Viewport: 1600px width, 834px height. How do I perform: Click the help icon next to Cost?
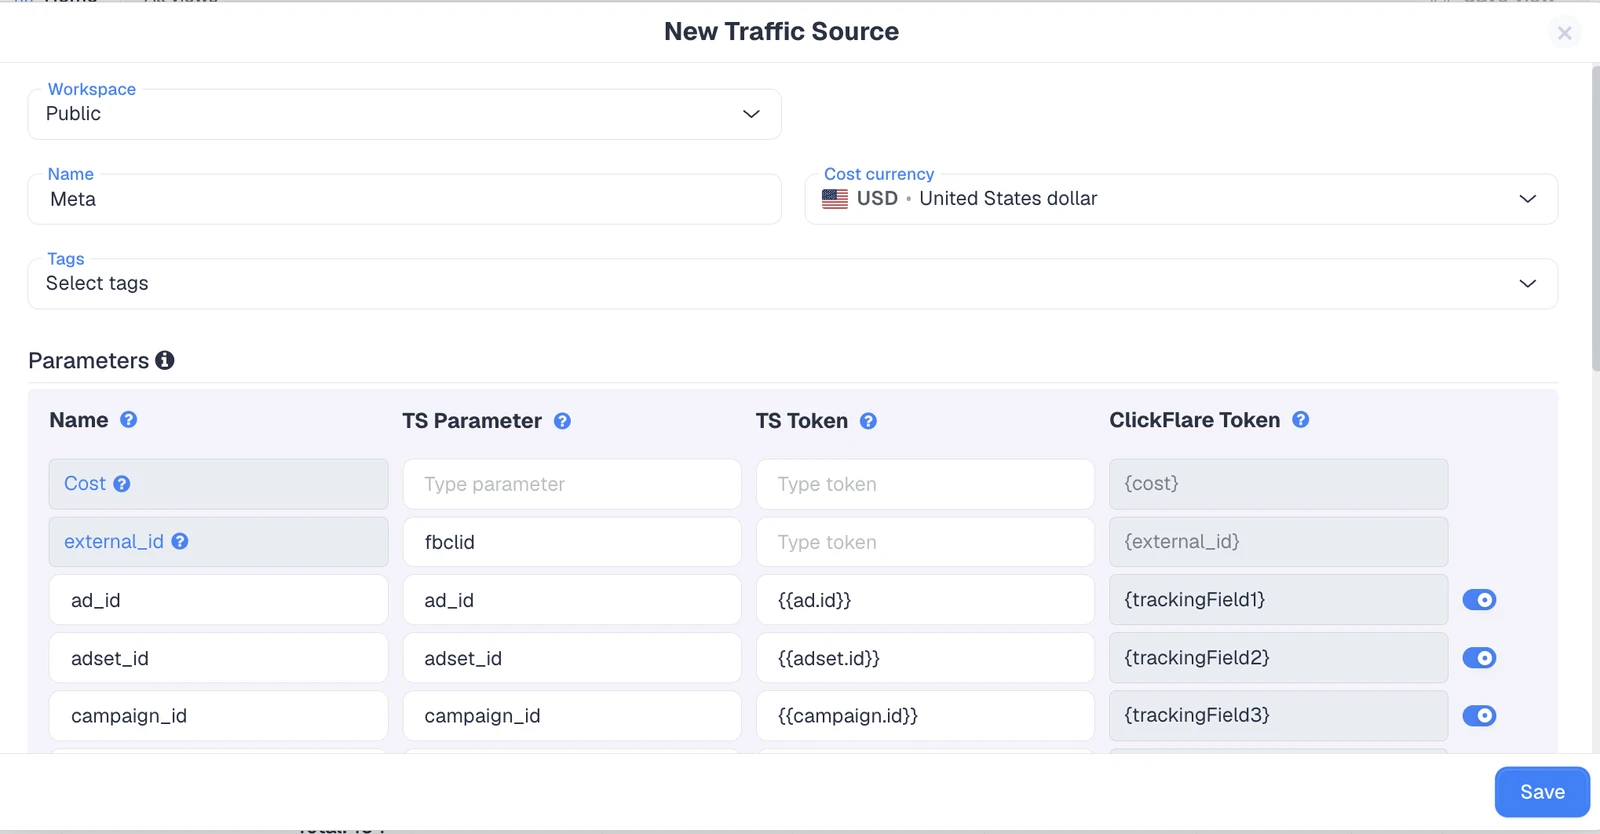[x=122, y=484]
